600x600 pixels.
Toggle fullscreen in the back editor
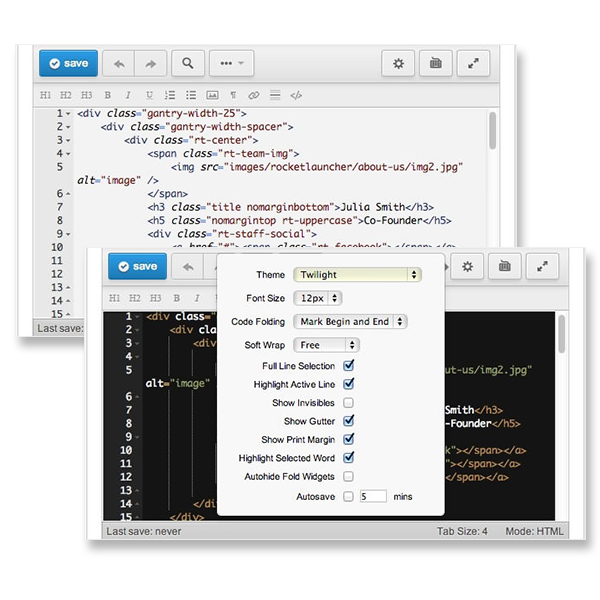(473, 63)
